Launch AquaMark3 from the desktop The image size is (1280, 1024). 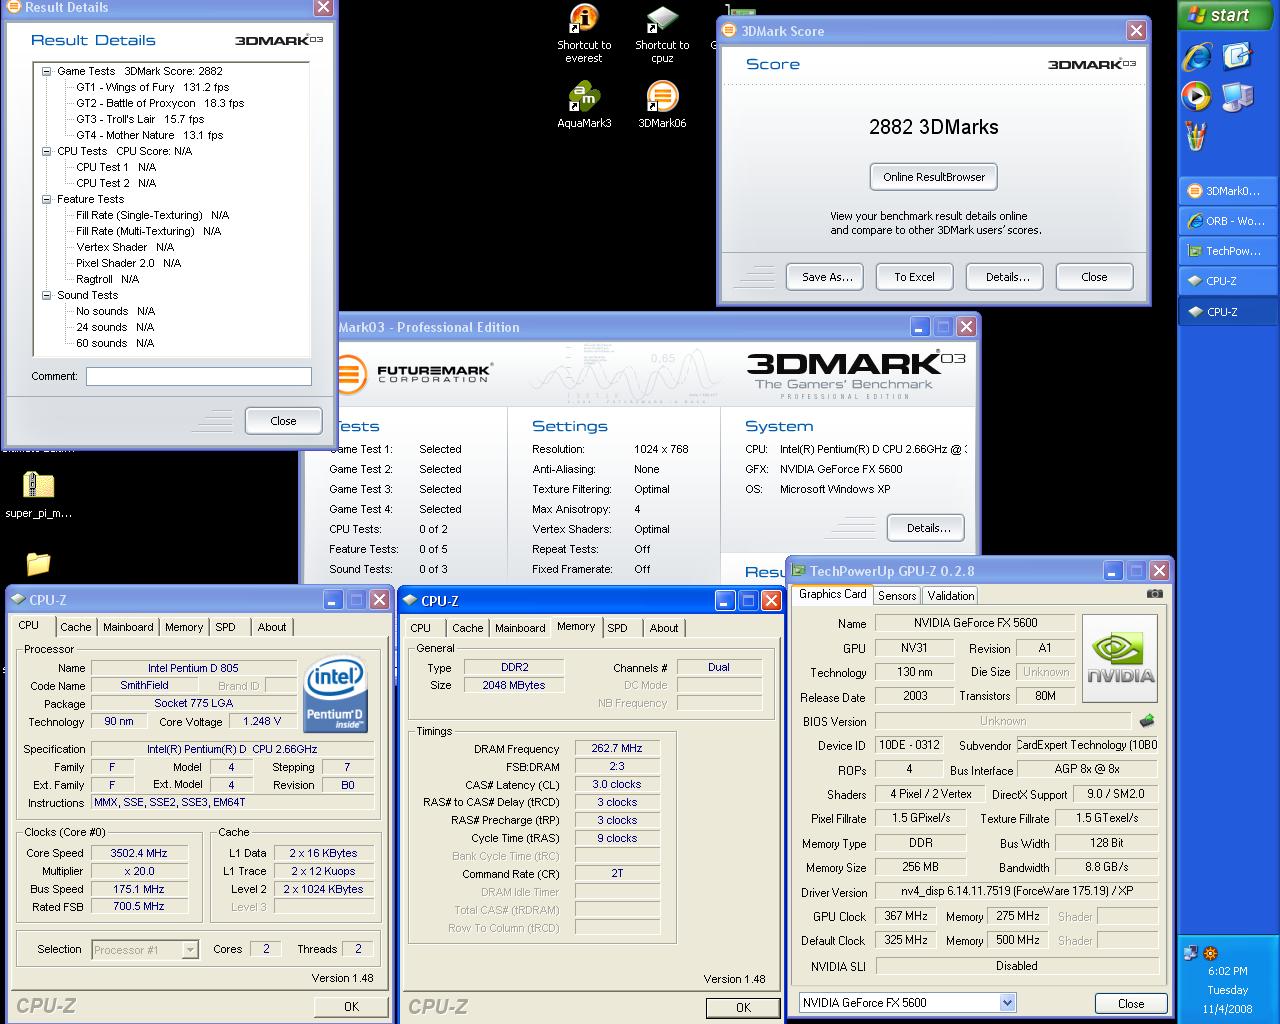tap(584, 105)
